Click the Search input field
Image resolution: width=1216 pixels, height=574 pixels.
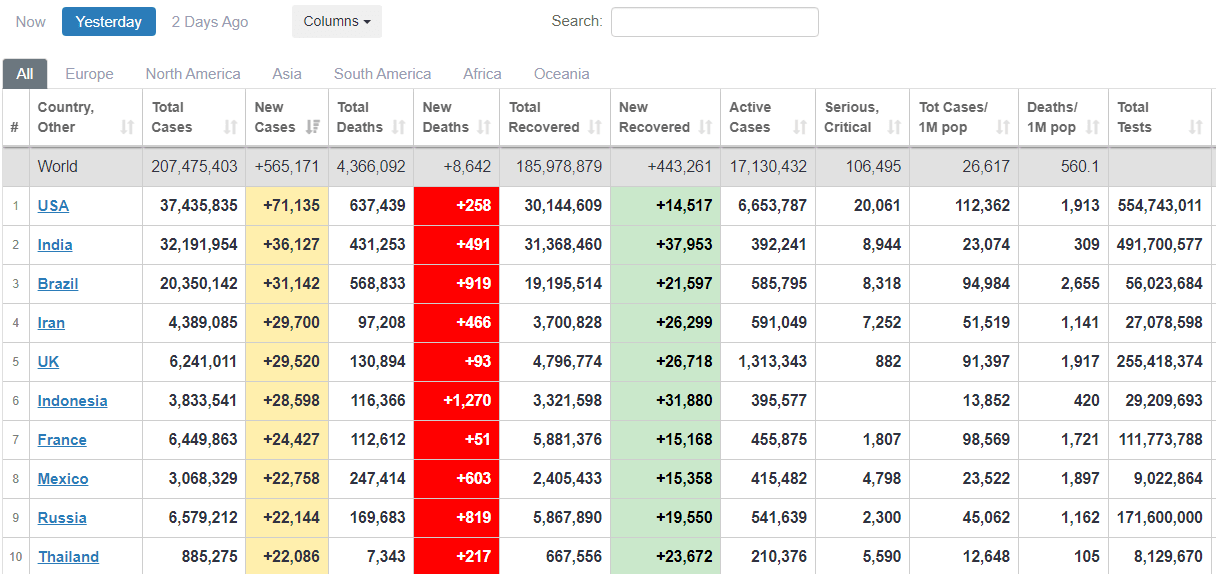(x=714, y=22)
